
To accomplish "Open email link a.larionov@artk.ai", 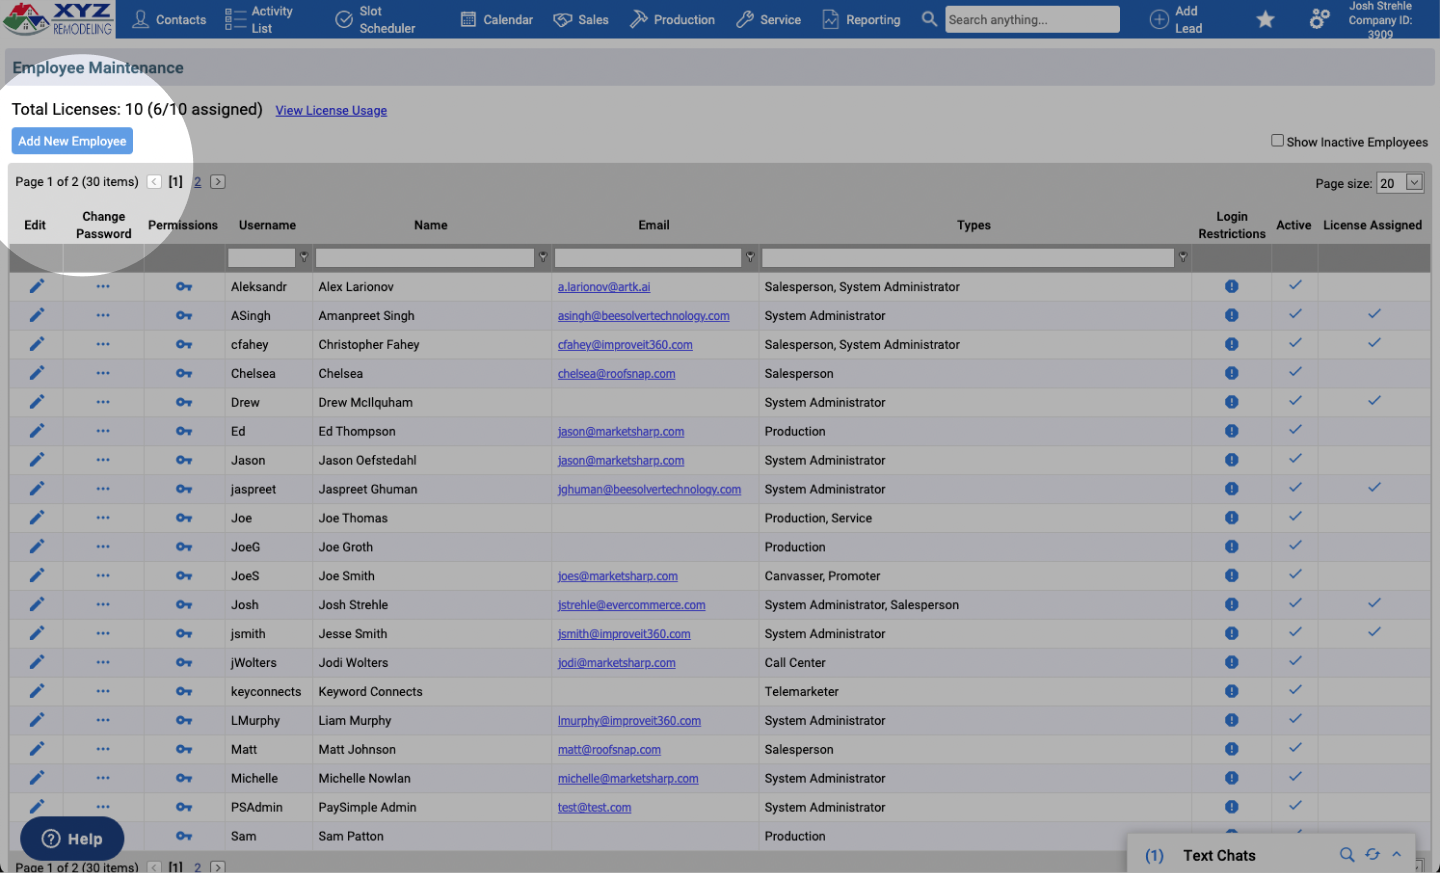I will tap(604, 287).
